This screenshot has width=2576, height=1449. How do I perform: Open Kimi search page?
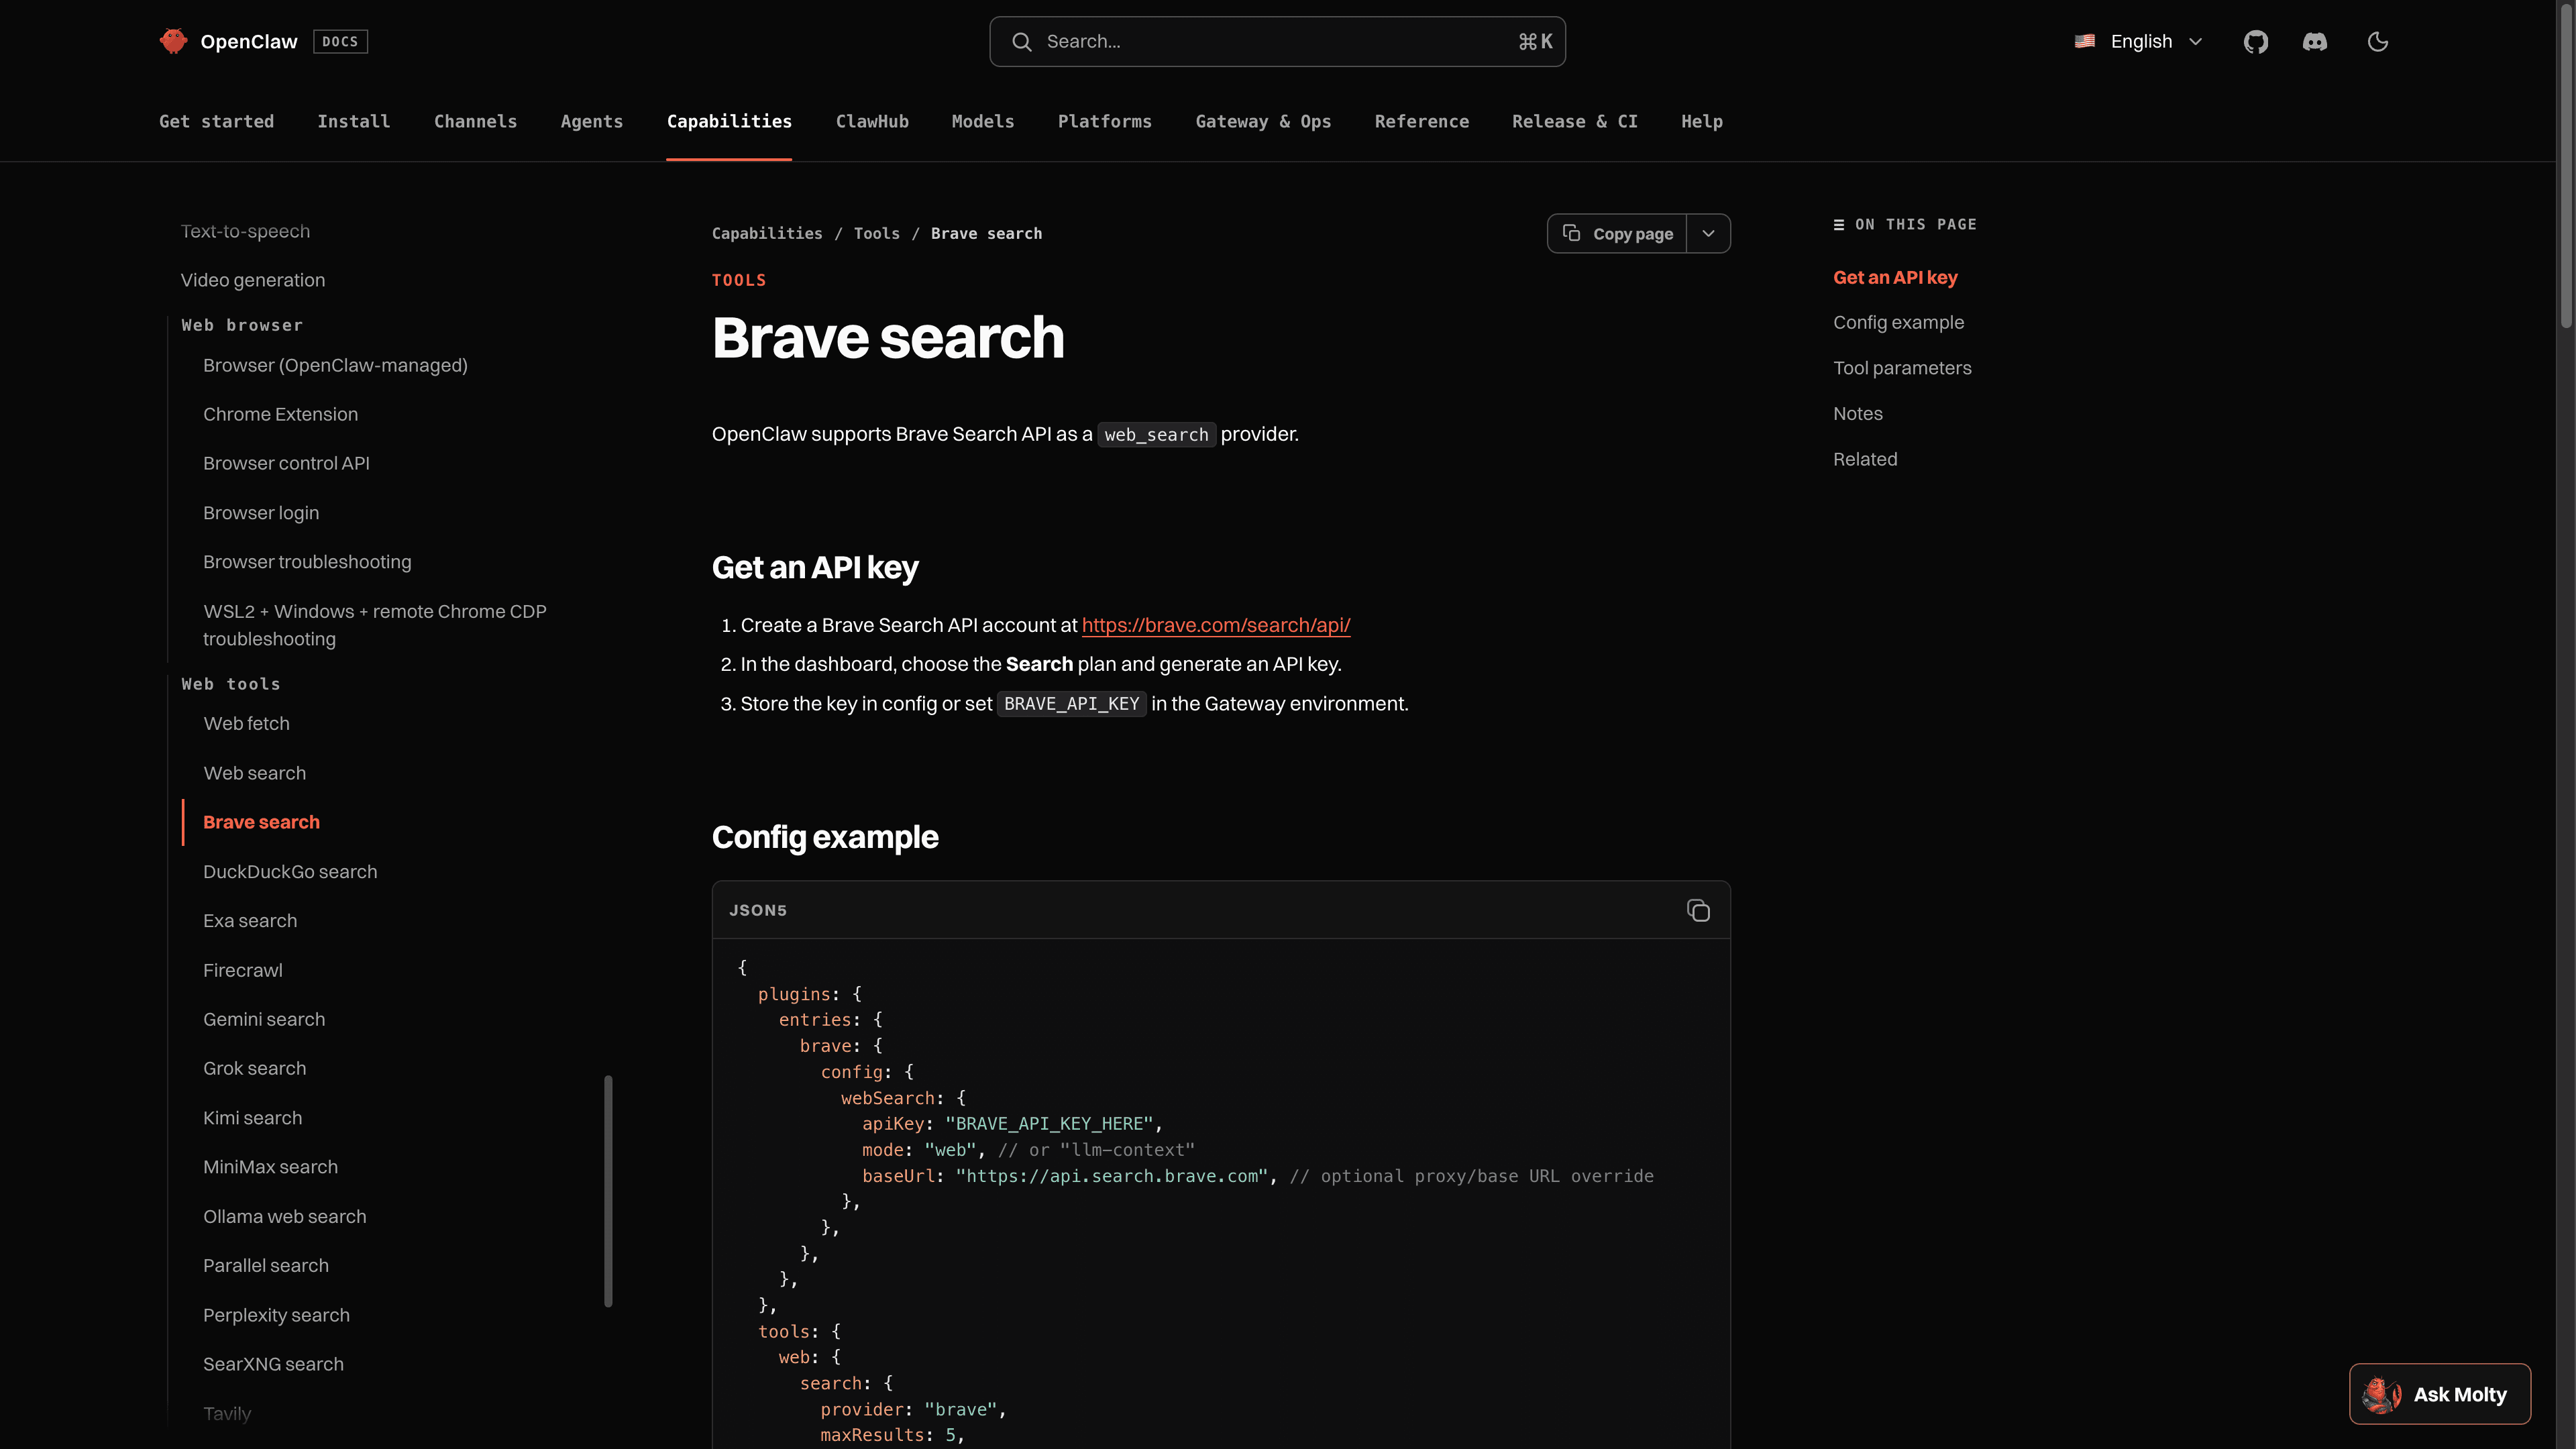click(x=252, y=1118)
